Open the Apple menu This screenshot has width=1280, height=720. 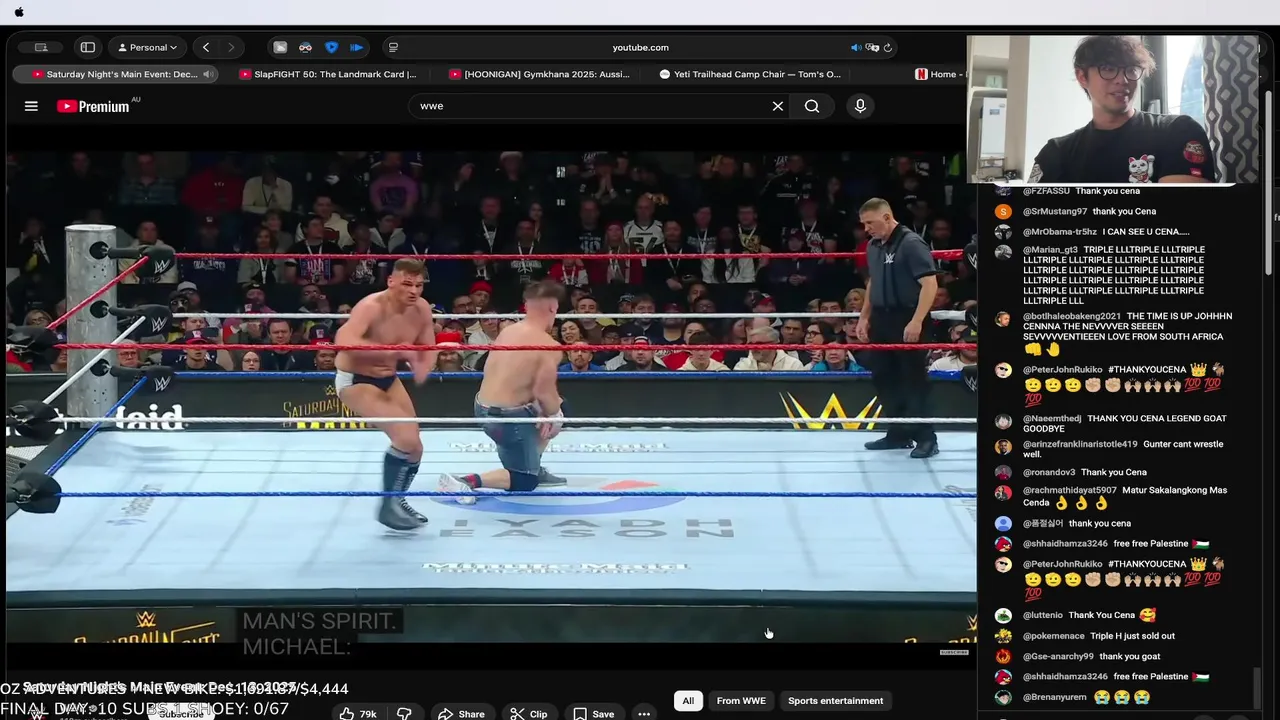point(19,12)
